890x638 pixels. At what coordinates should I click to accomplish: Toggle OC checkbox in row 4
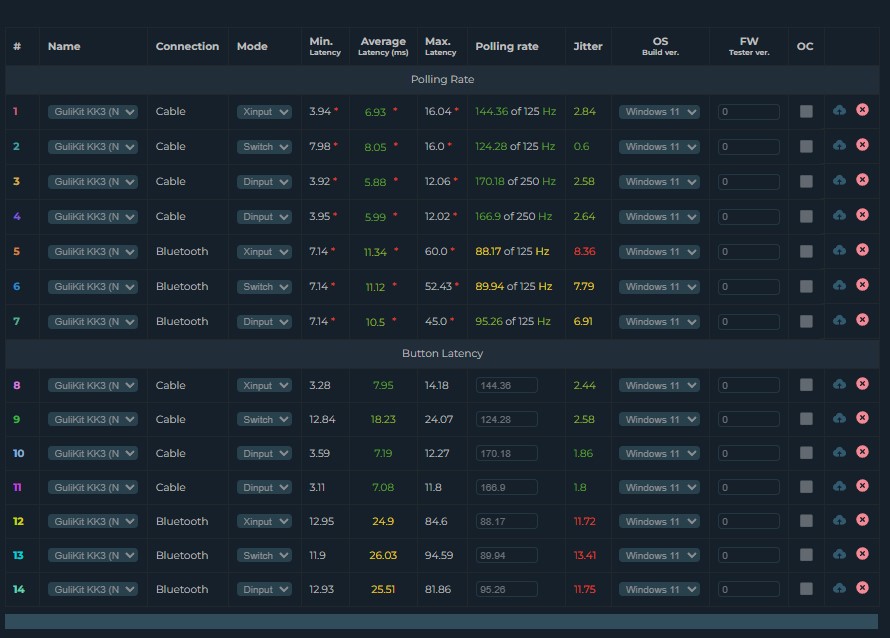(x=806, y=216)
